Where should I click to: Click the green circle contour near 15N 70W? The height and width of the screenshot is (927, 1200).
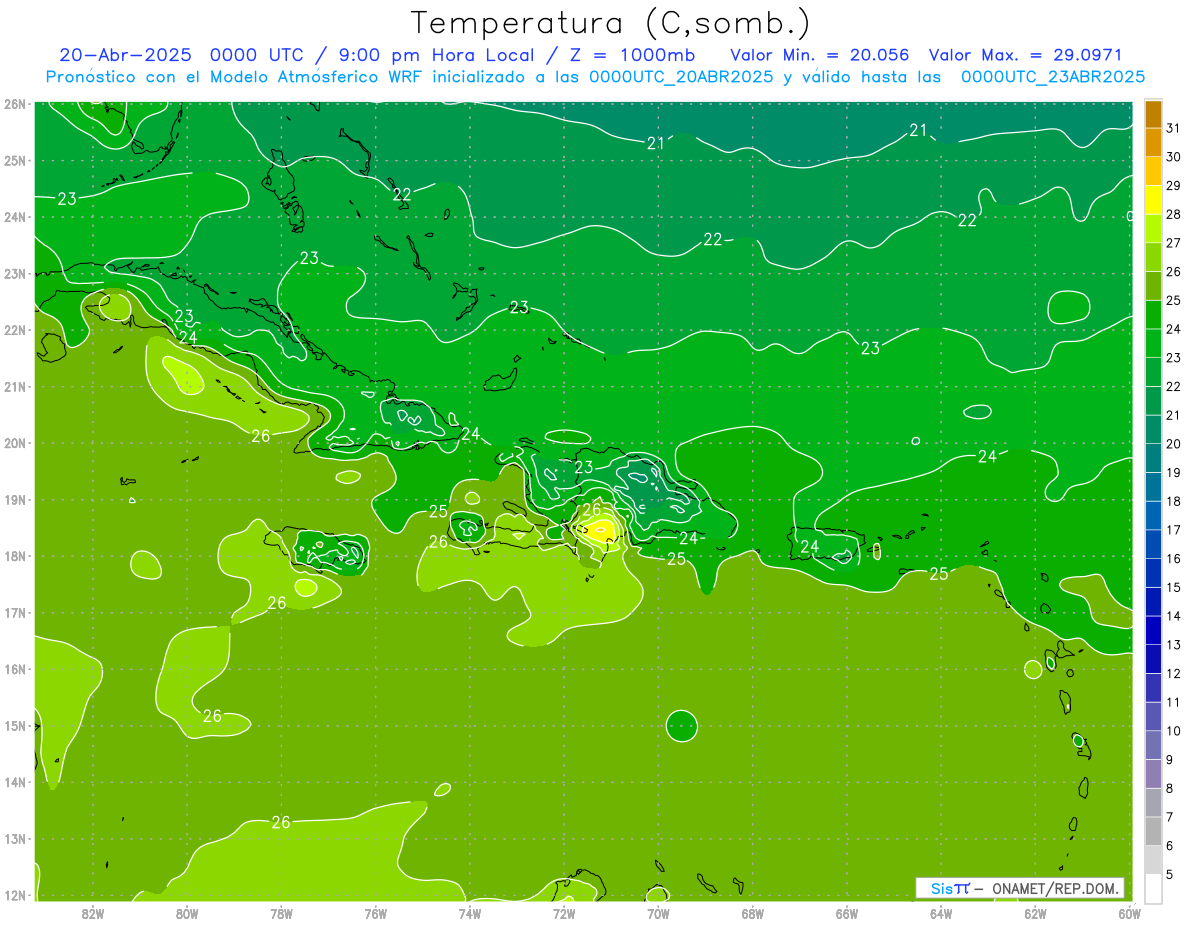point(681,726)
